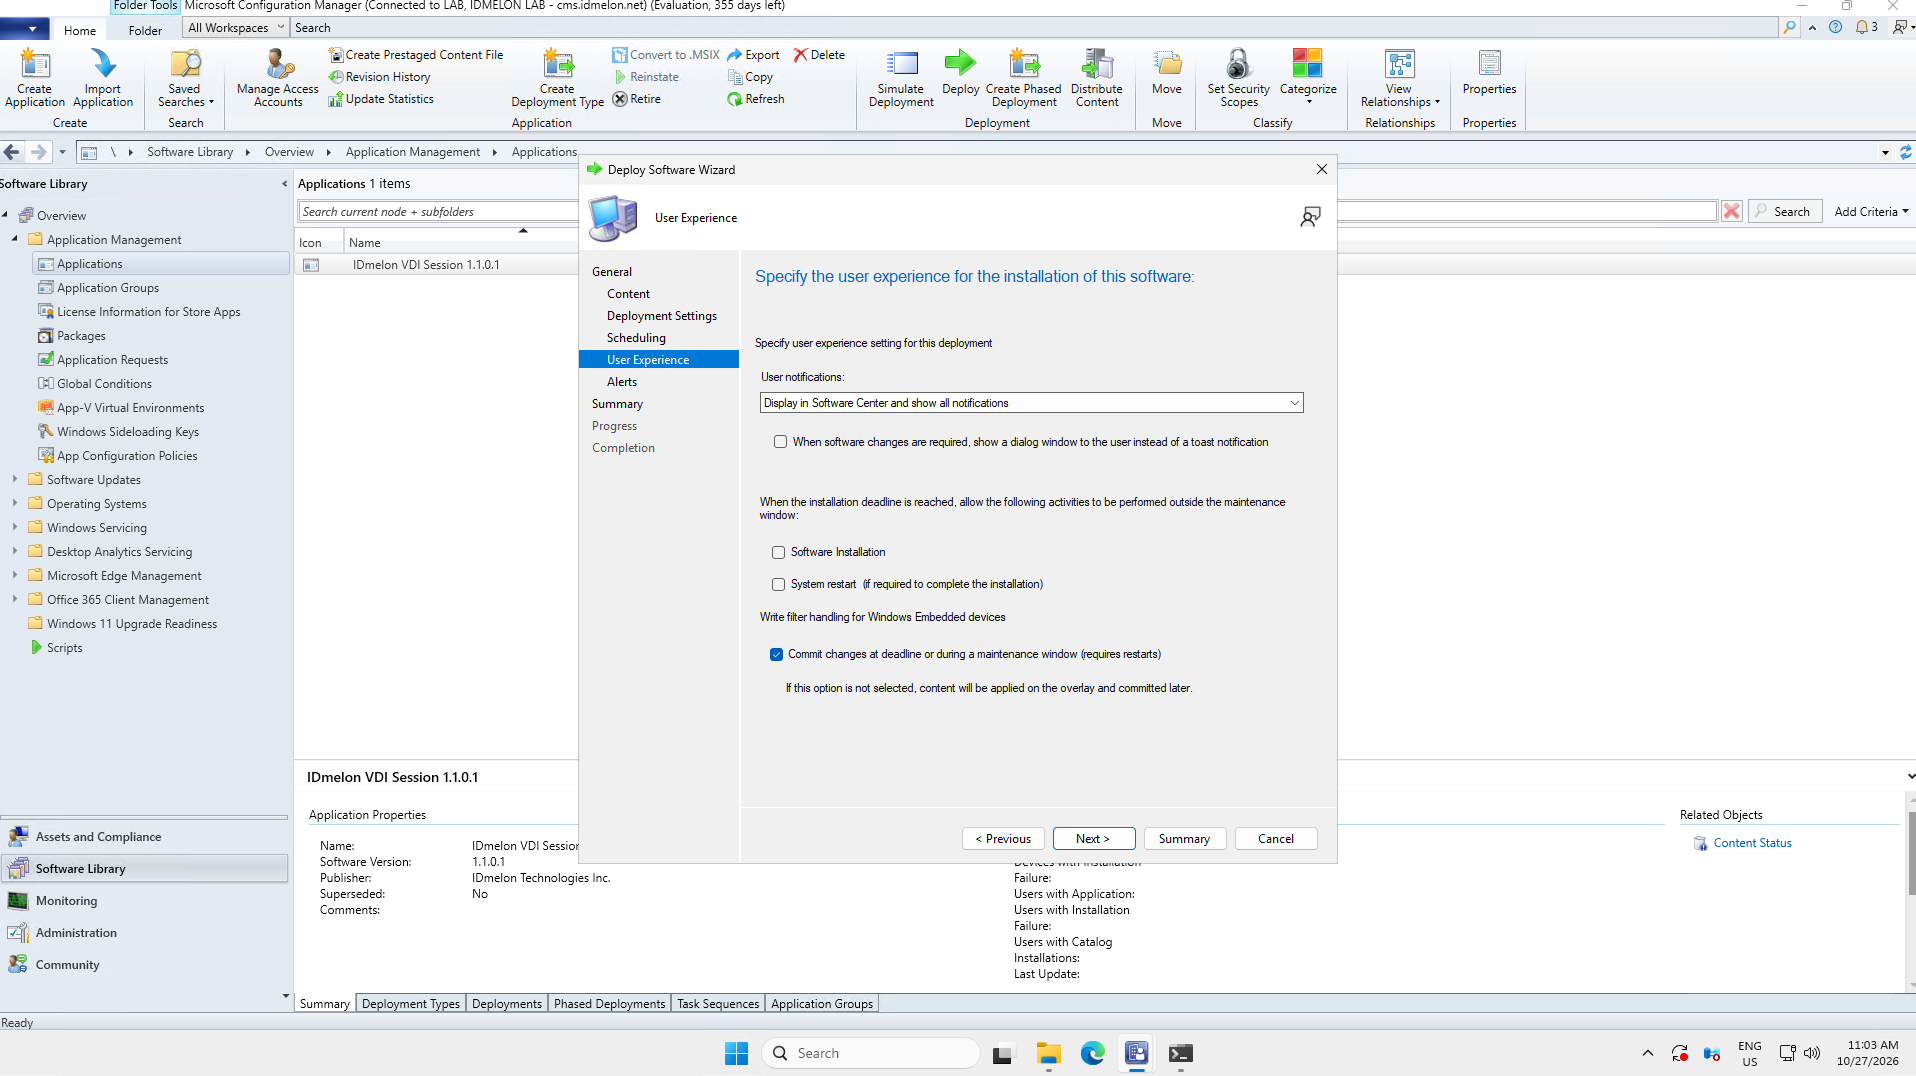Screen dimensions: 1916x1076
Task: Toggle the show dialog window instead of toast checkbox
Action: coord(780,442)
